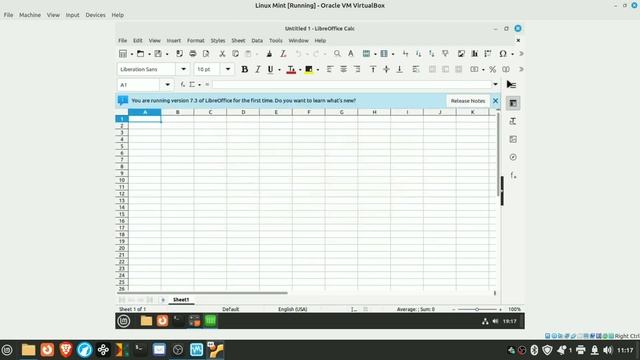Open the Format menu
Viewport: 640px width, 360px height.
click(196, 40)
